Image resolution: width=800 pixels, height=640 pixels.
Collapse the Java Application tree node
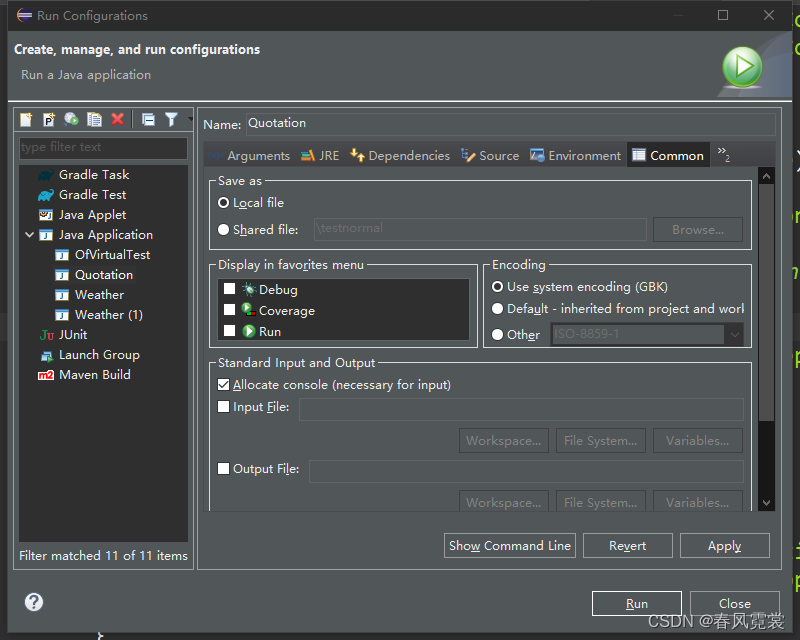tap(28, 234)
